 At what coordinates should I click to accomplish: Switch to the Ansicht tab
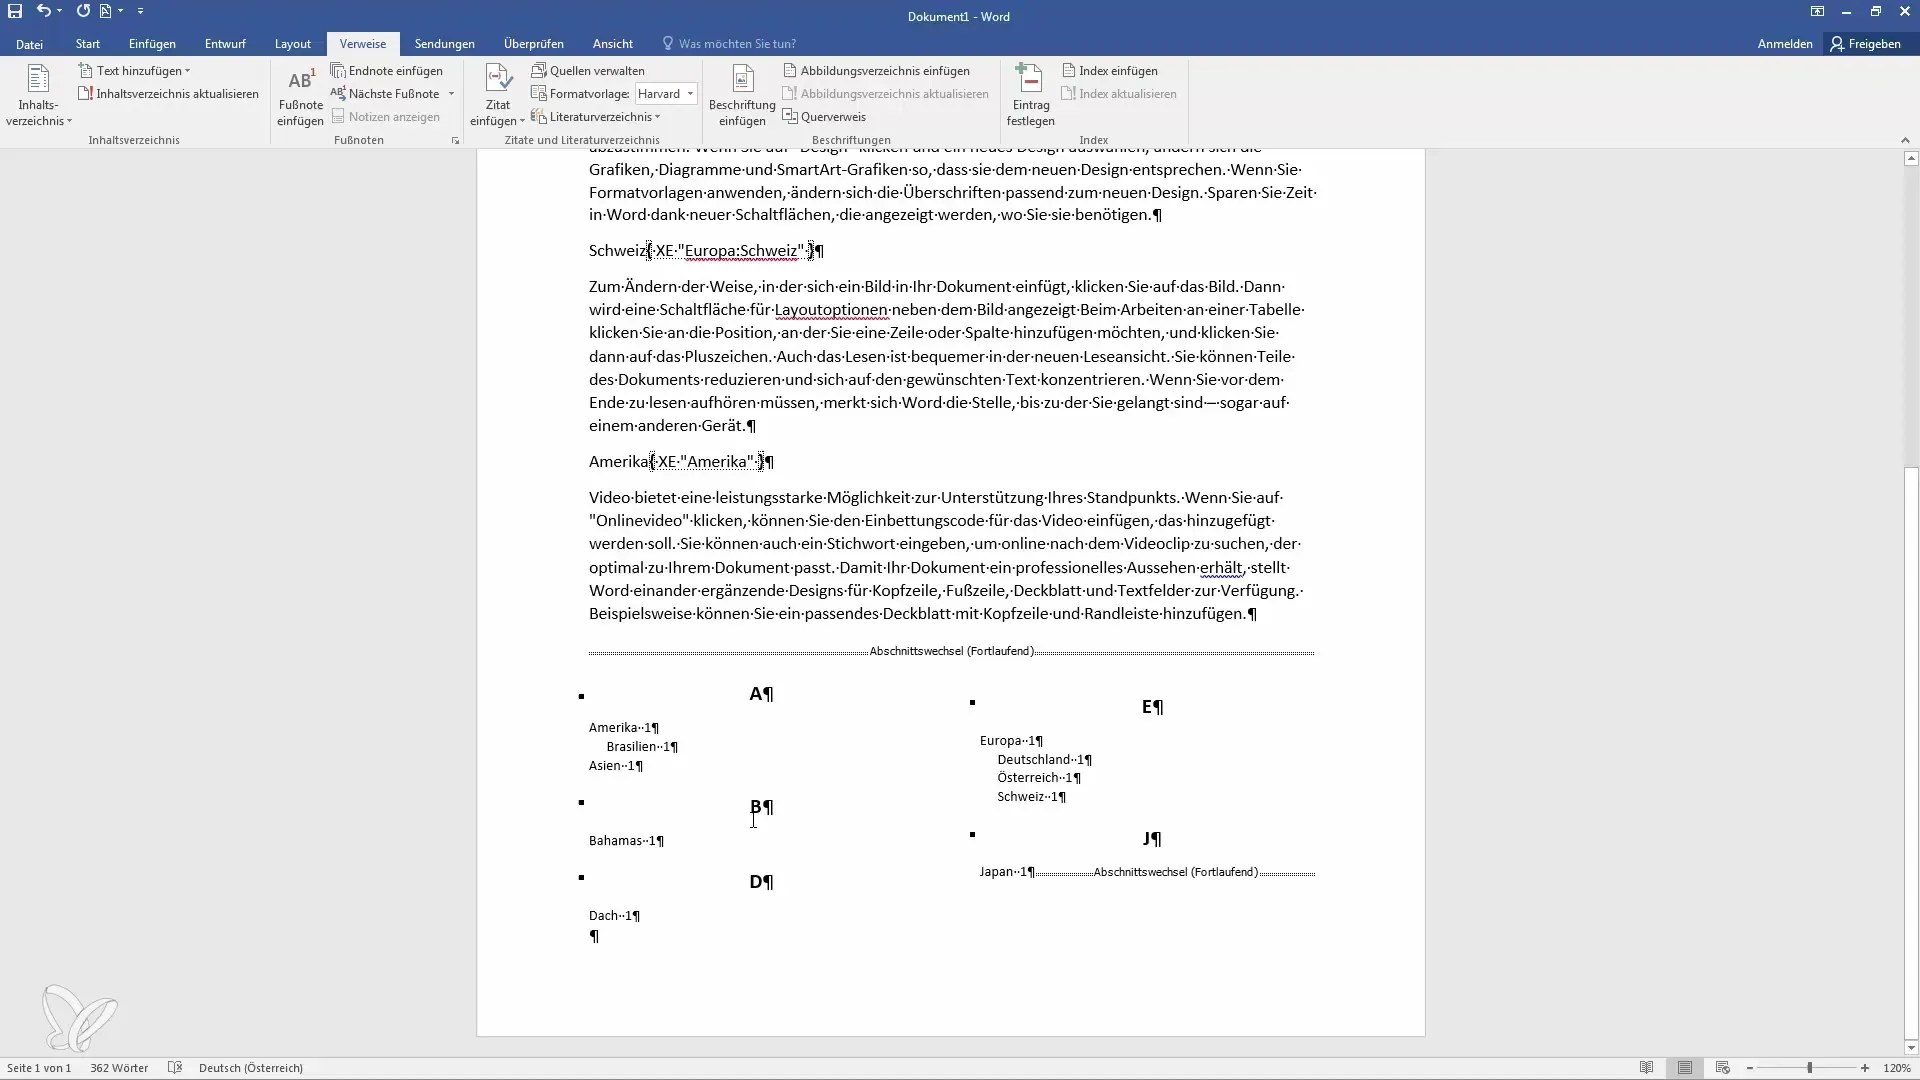click(x=613, y=44)
